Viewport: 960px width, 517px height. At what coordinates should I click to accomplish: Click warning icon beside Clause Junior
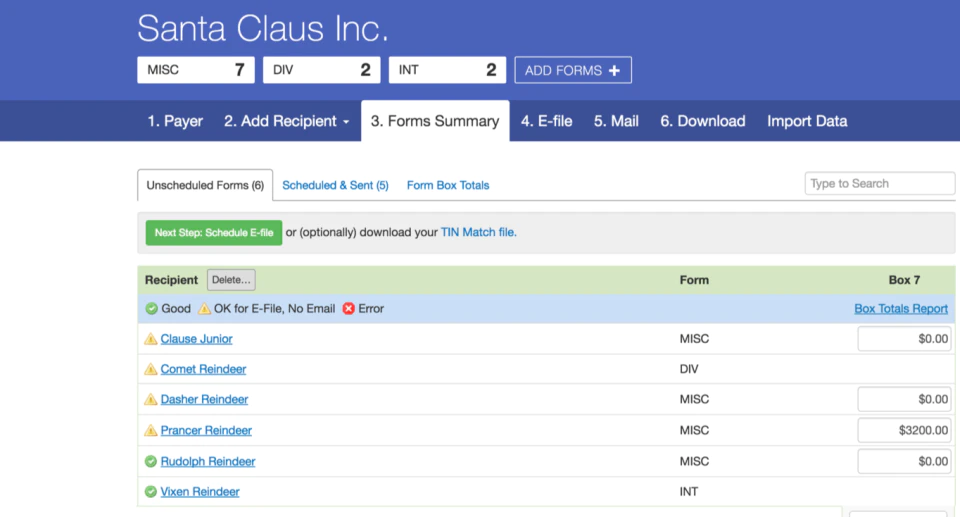tap(151, 339)
